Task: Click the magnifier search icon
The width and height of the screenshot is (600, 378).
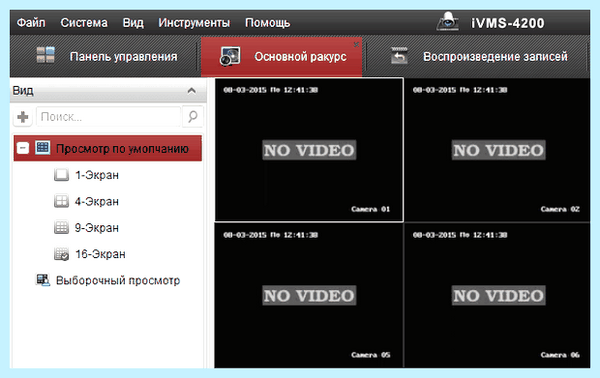Action: click(x=193, y=116)
